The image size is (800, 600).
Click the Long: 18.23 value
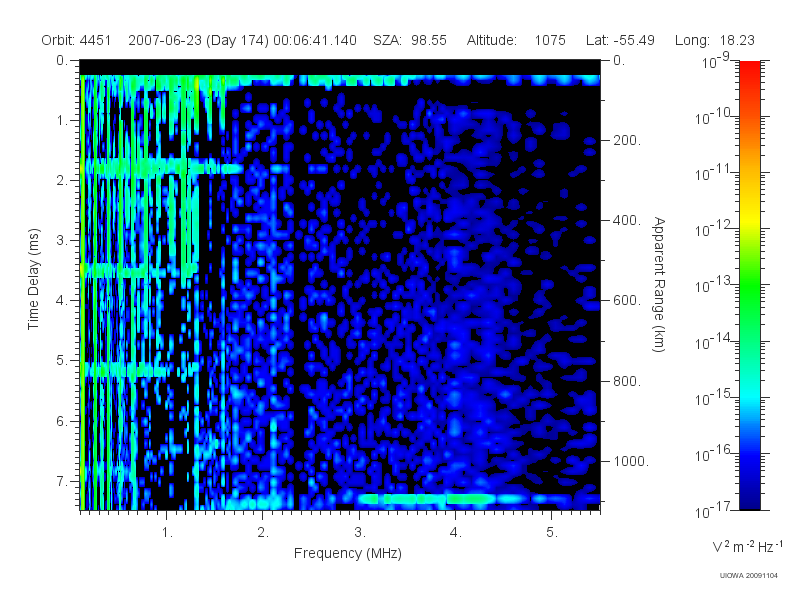click(714, 40)
